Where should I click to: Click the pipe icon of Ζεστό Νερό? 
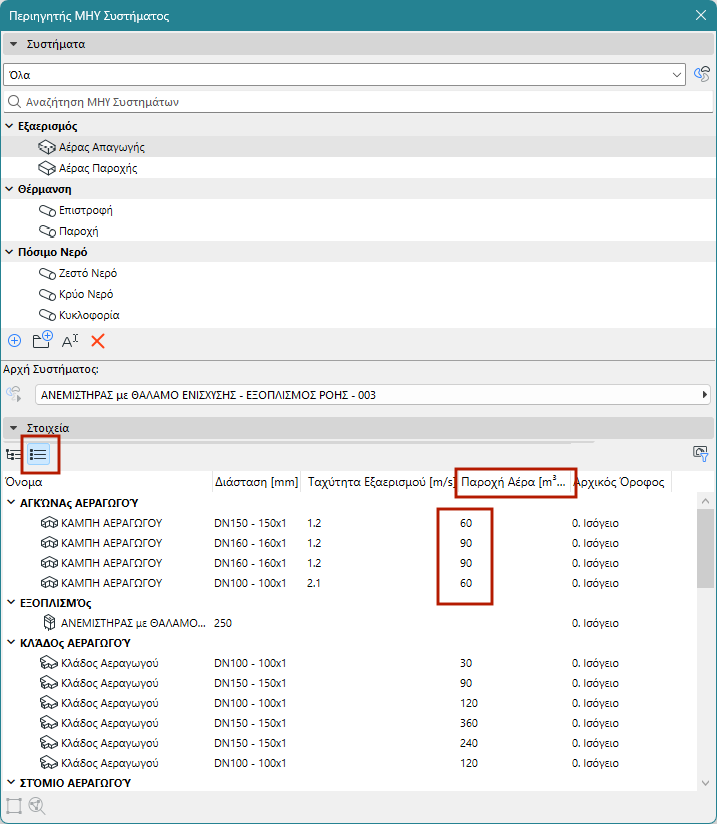47,274
